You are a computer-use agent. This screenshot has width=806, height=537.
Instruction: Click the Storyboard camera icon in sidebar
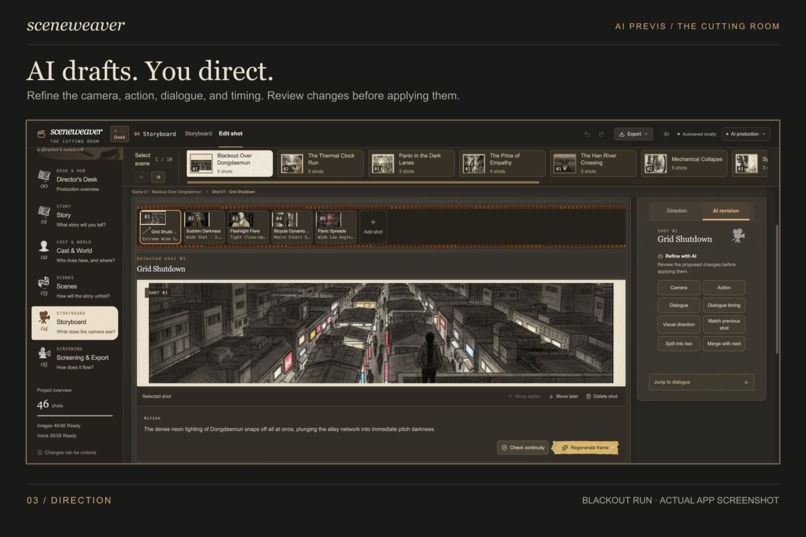(x=44, y=318)
